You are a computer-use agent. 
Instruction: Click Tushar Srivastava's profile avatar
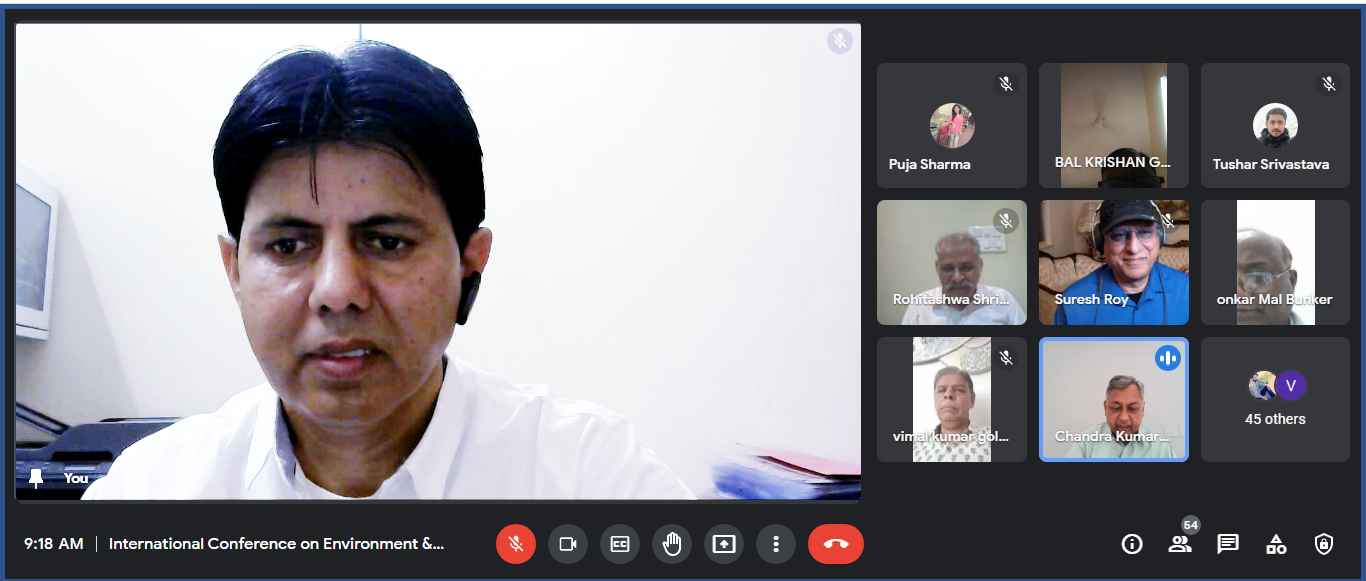coord(1275,125)
